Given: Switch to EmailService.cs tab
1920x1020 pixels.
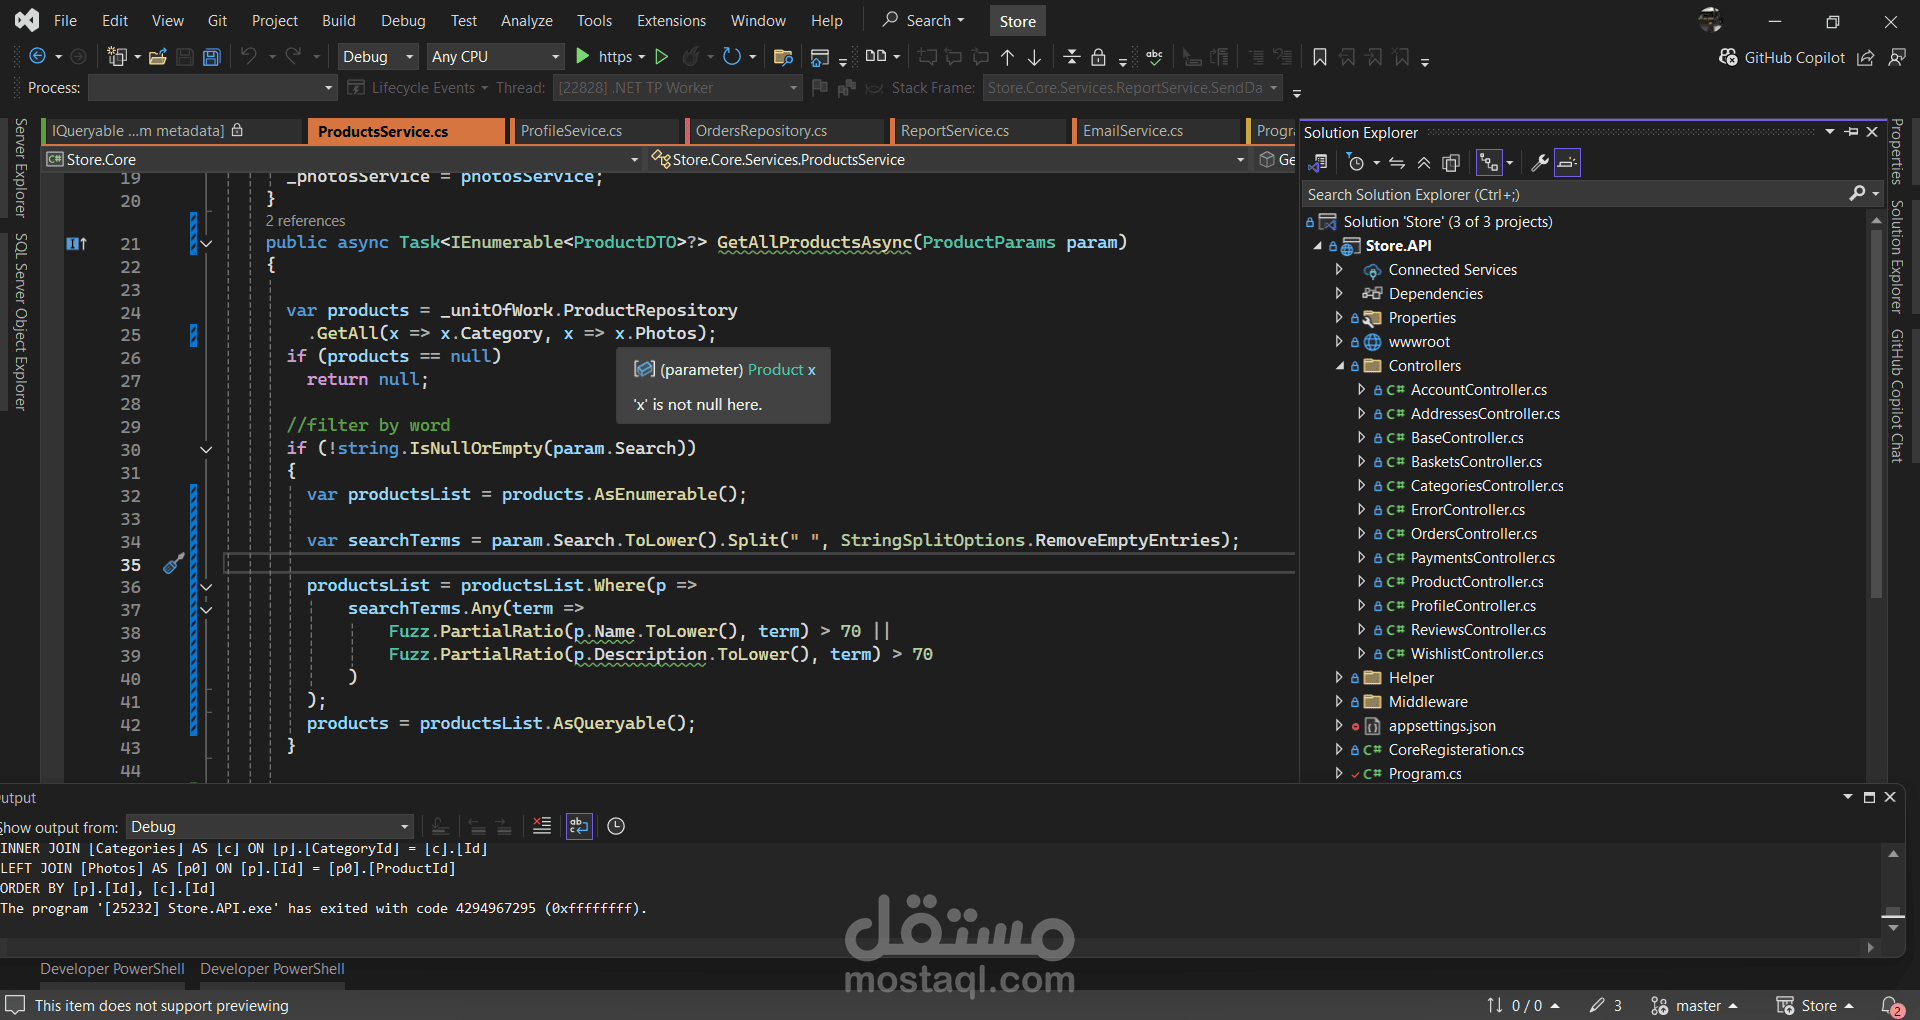Looking at the screenshot, I should point(1133,131).
